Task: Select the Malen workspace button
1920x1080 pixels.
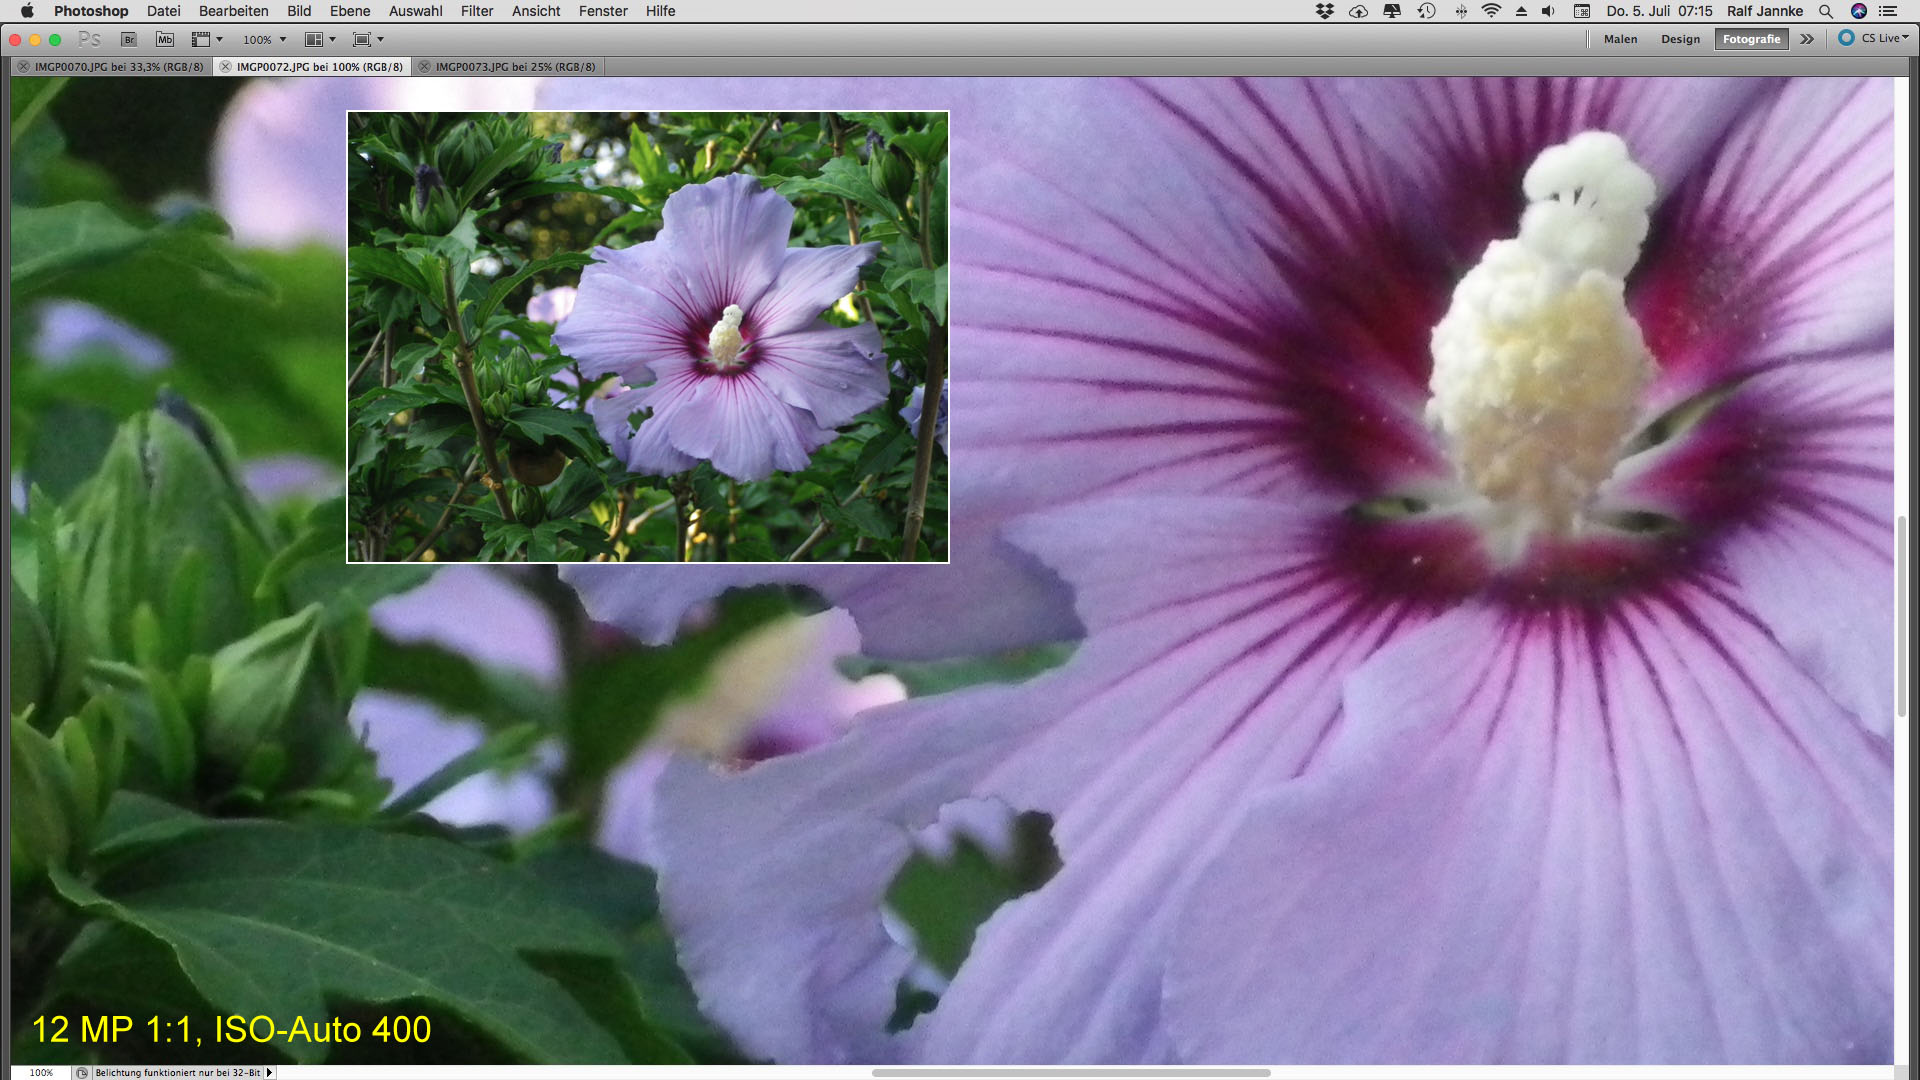Action: pos(1620,39)
